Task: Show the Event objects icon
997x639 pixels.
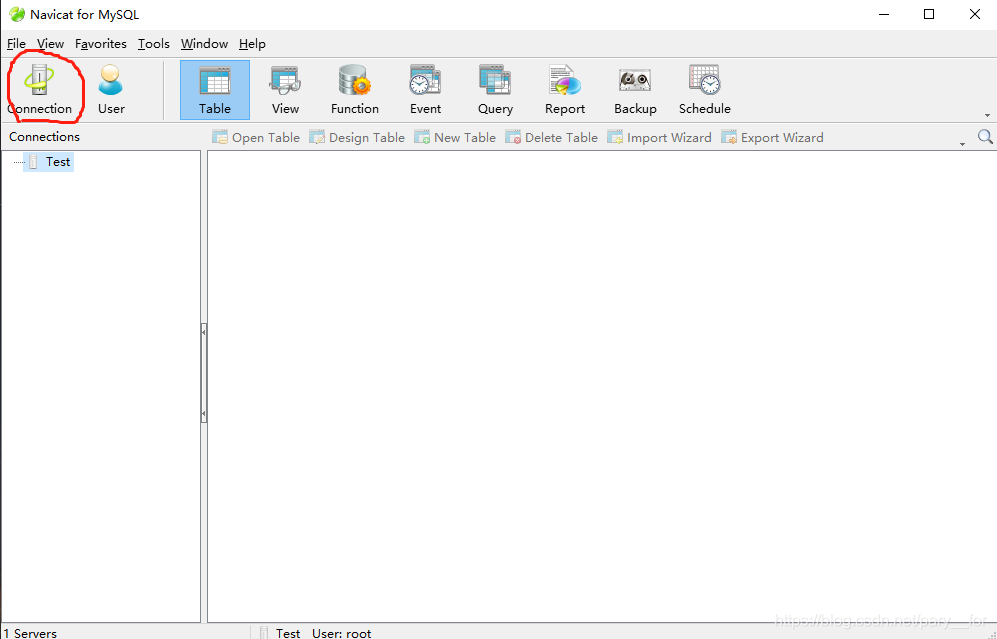Action: (x=425, y=89)
